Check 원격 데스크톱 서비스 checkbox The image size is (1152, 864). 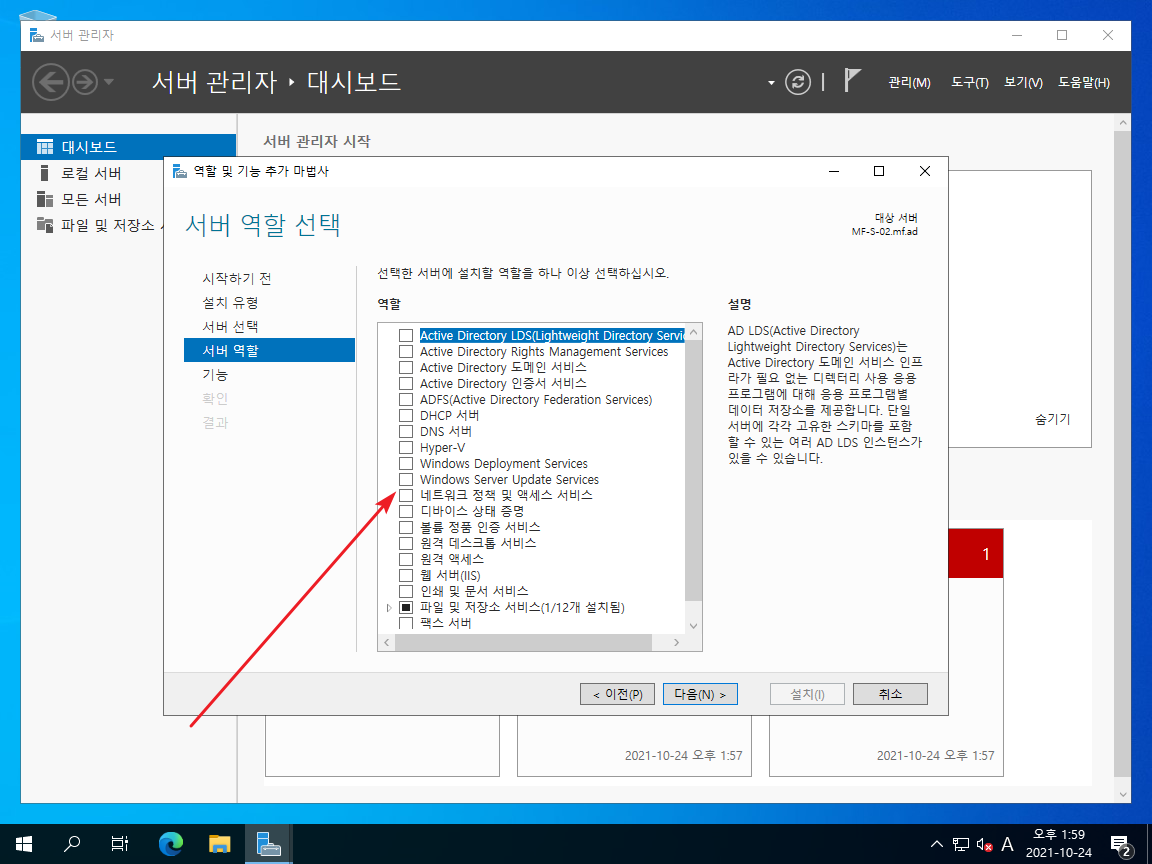(x=406, y=544)
